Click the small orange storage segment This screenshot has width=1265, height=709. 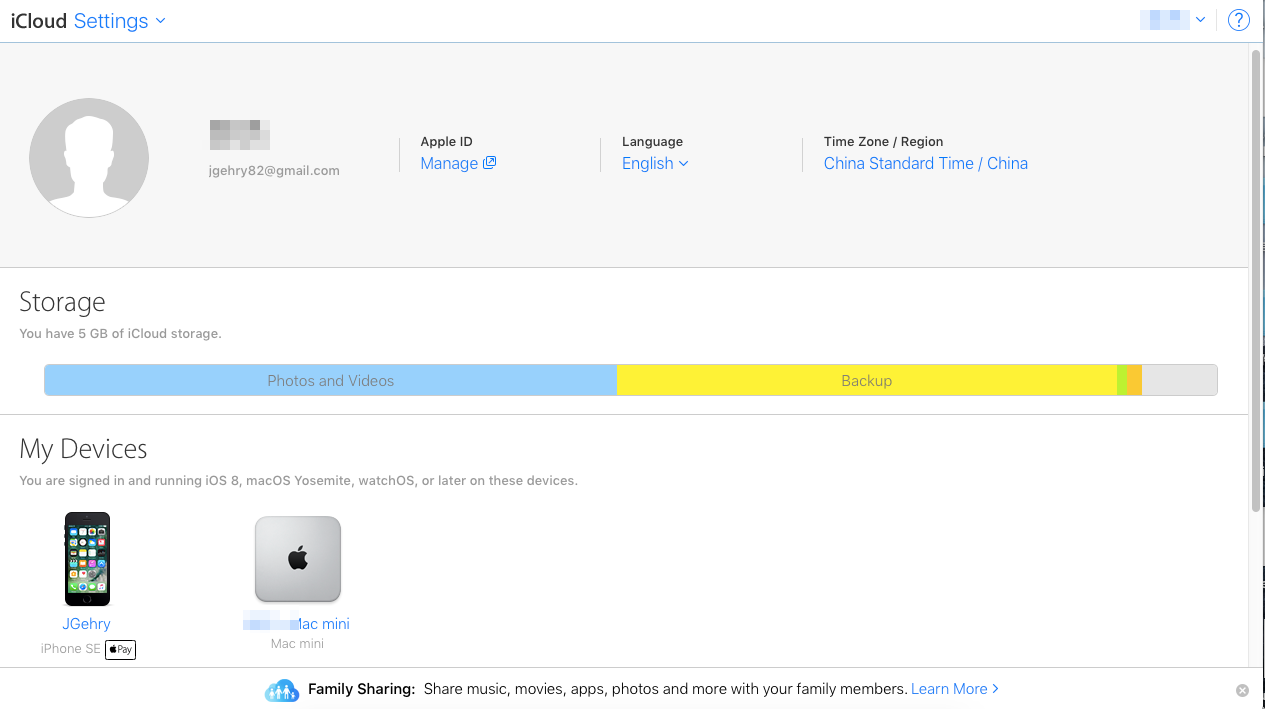pos(1134,380)
